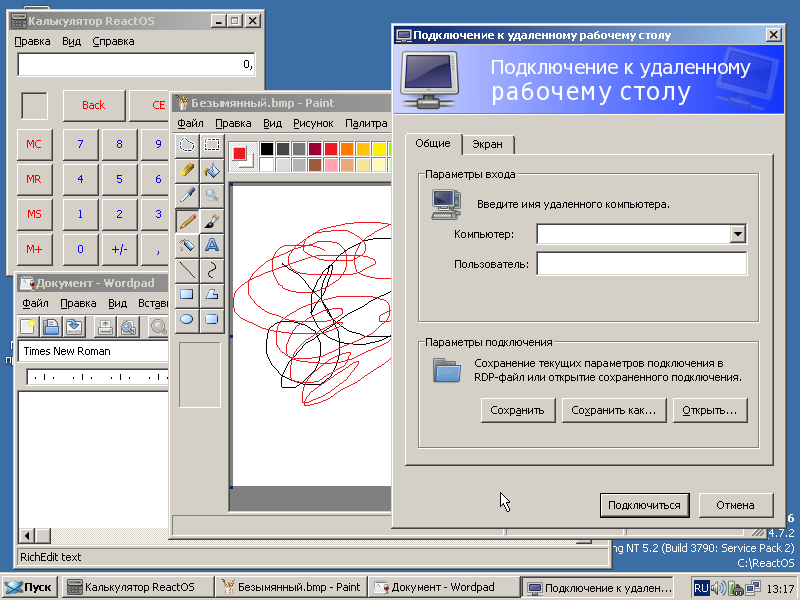Click the Отмена button
Image resolution: width=800 pixels, height=600 pixels.
(735, 505)
